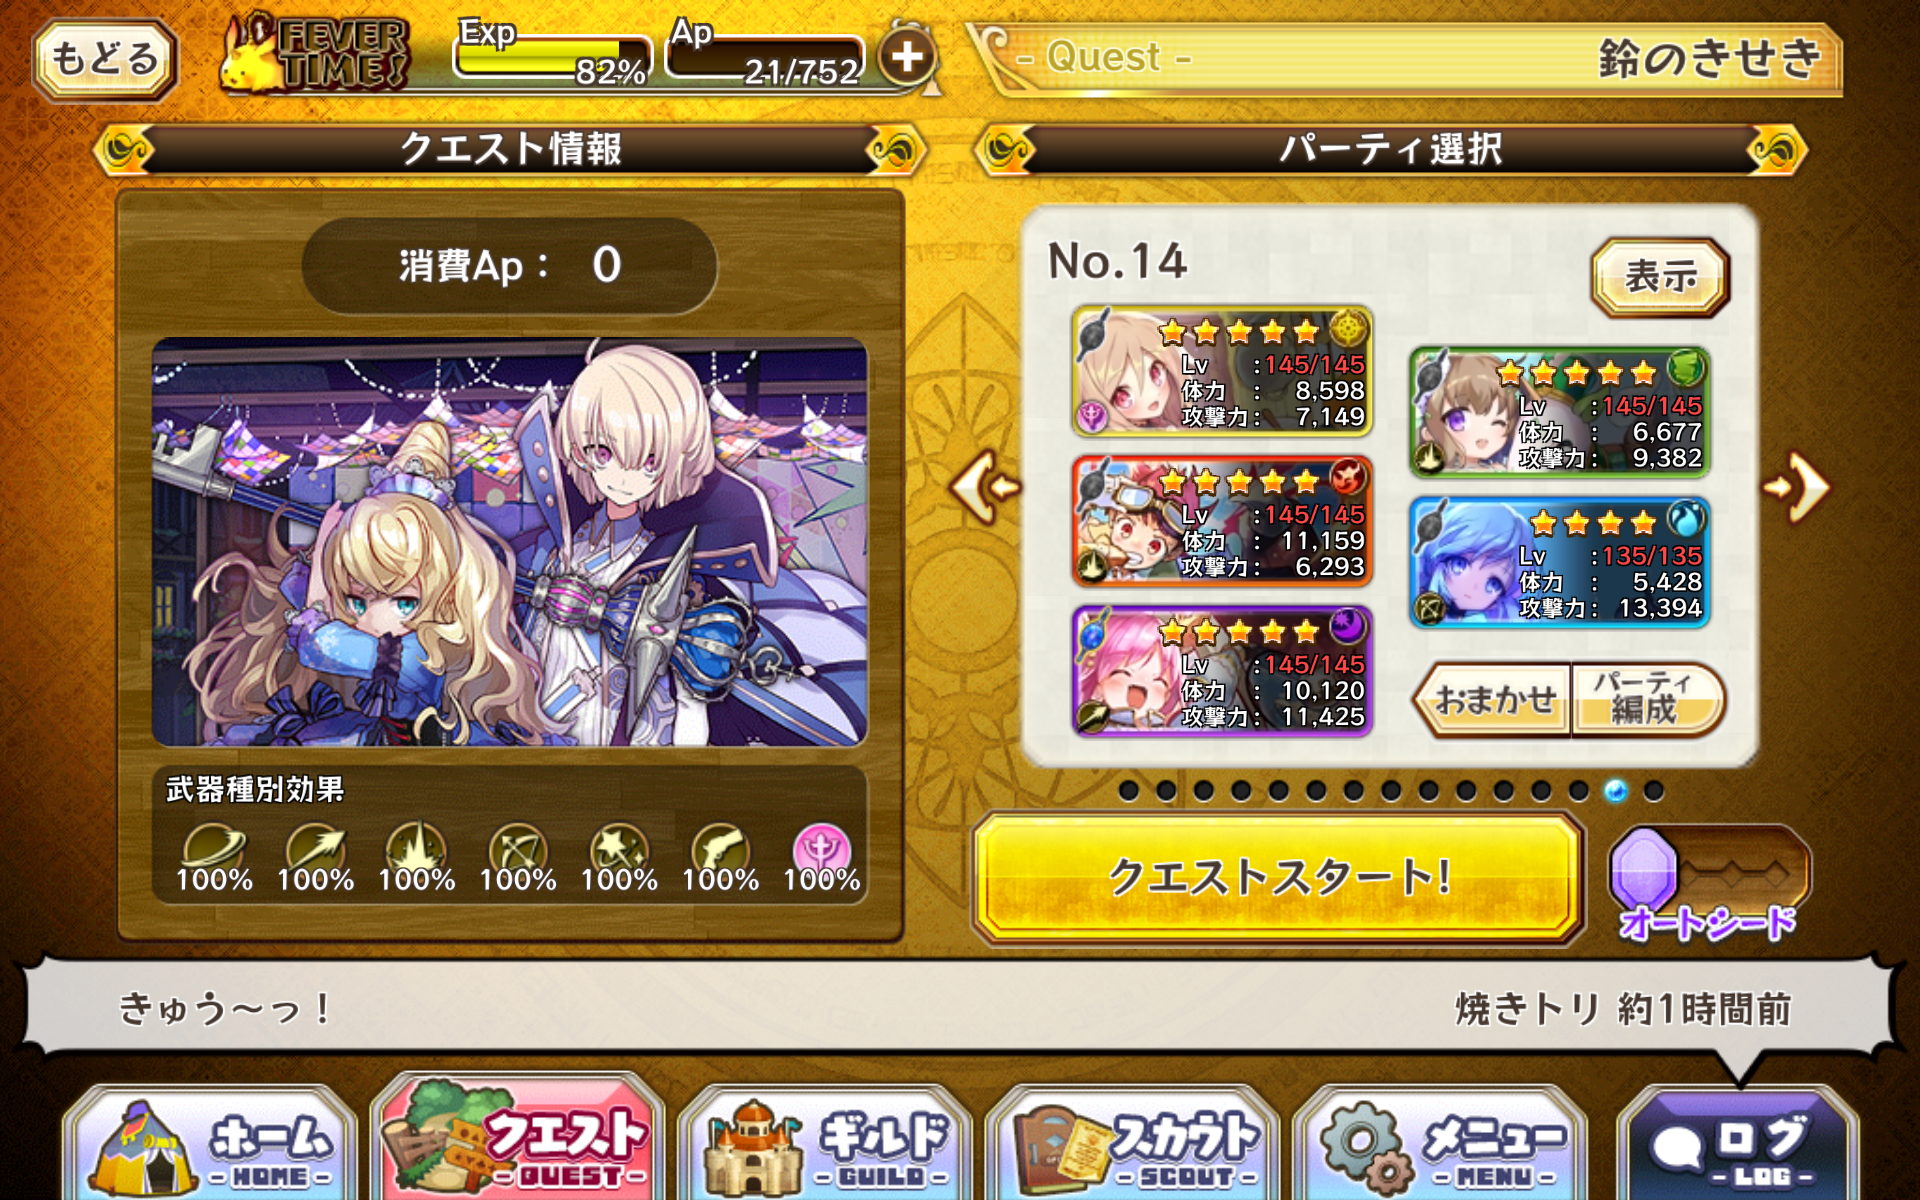The height and width of the screenshot is (1200, 1920).
Task: Start the quest with クエストスタート button
Action: point(1278,877)
